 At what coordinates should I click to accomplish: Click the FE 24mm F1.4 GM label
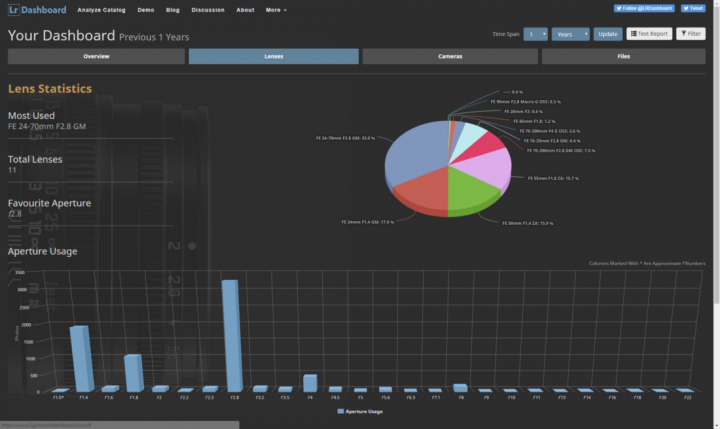[367, 222]
